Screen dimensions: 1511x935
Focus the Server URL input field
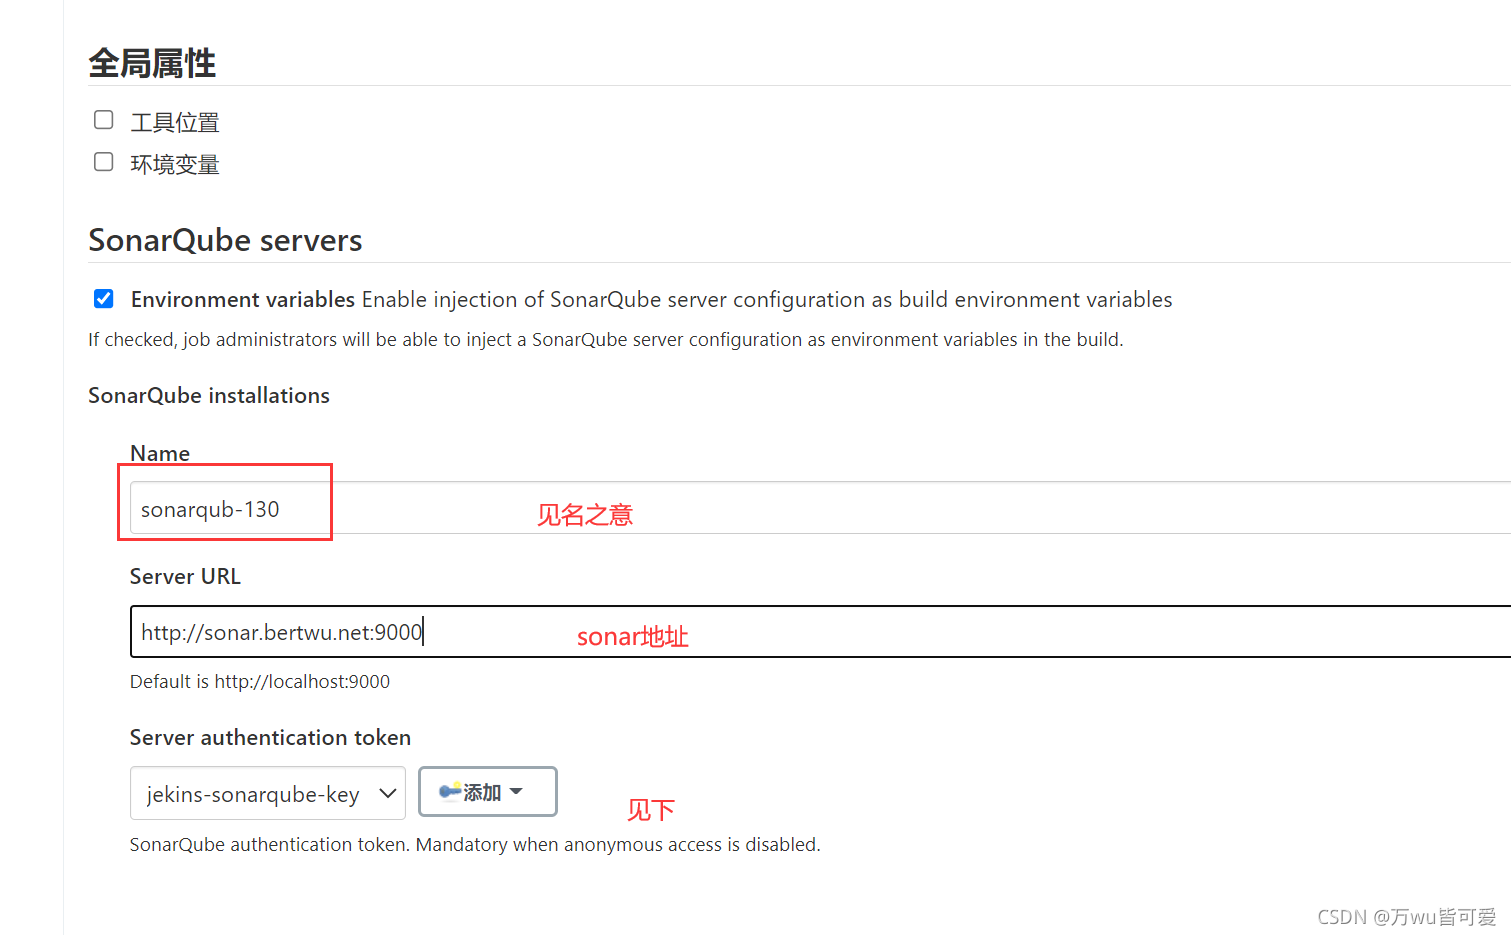(820, 631)
